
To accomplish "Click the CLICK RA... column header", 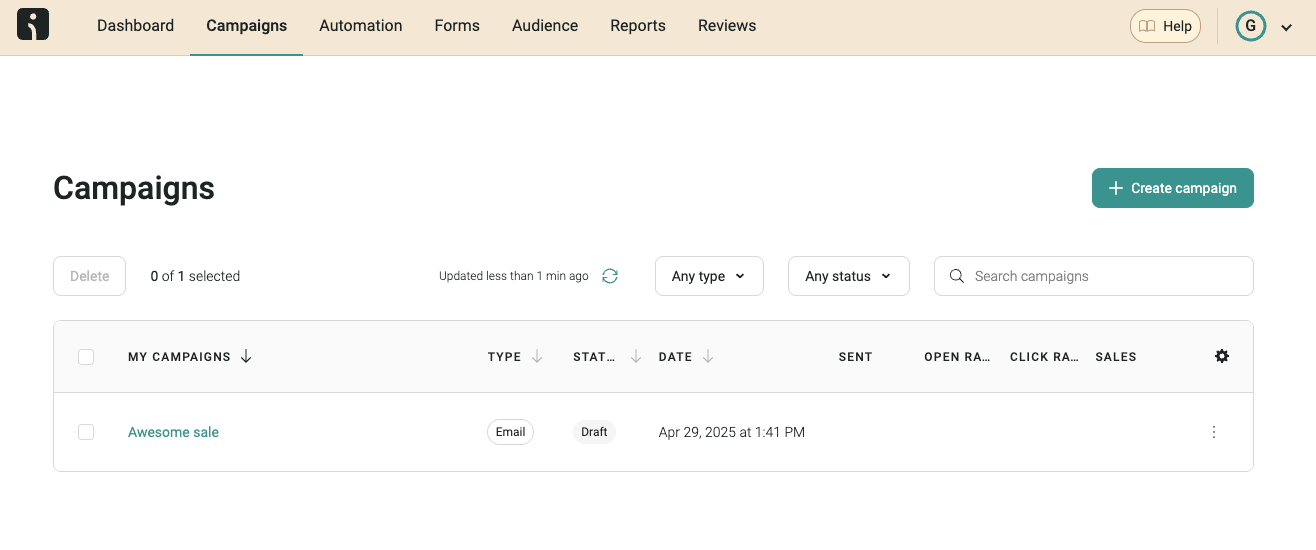I will (x=1044, y=357).
